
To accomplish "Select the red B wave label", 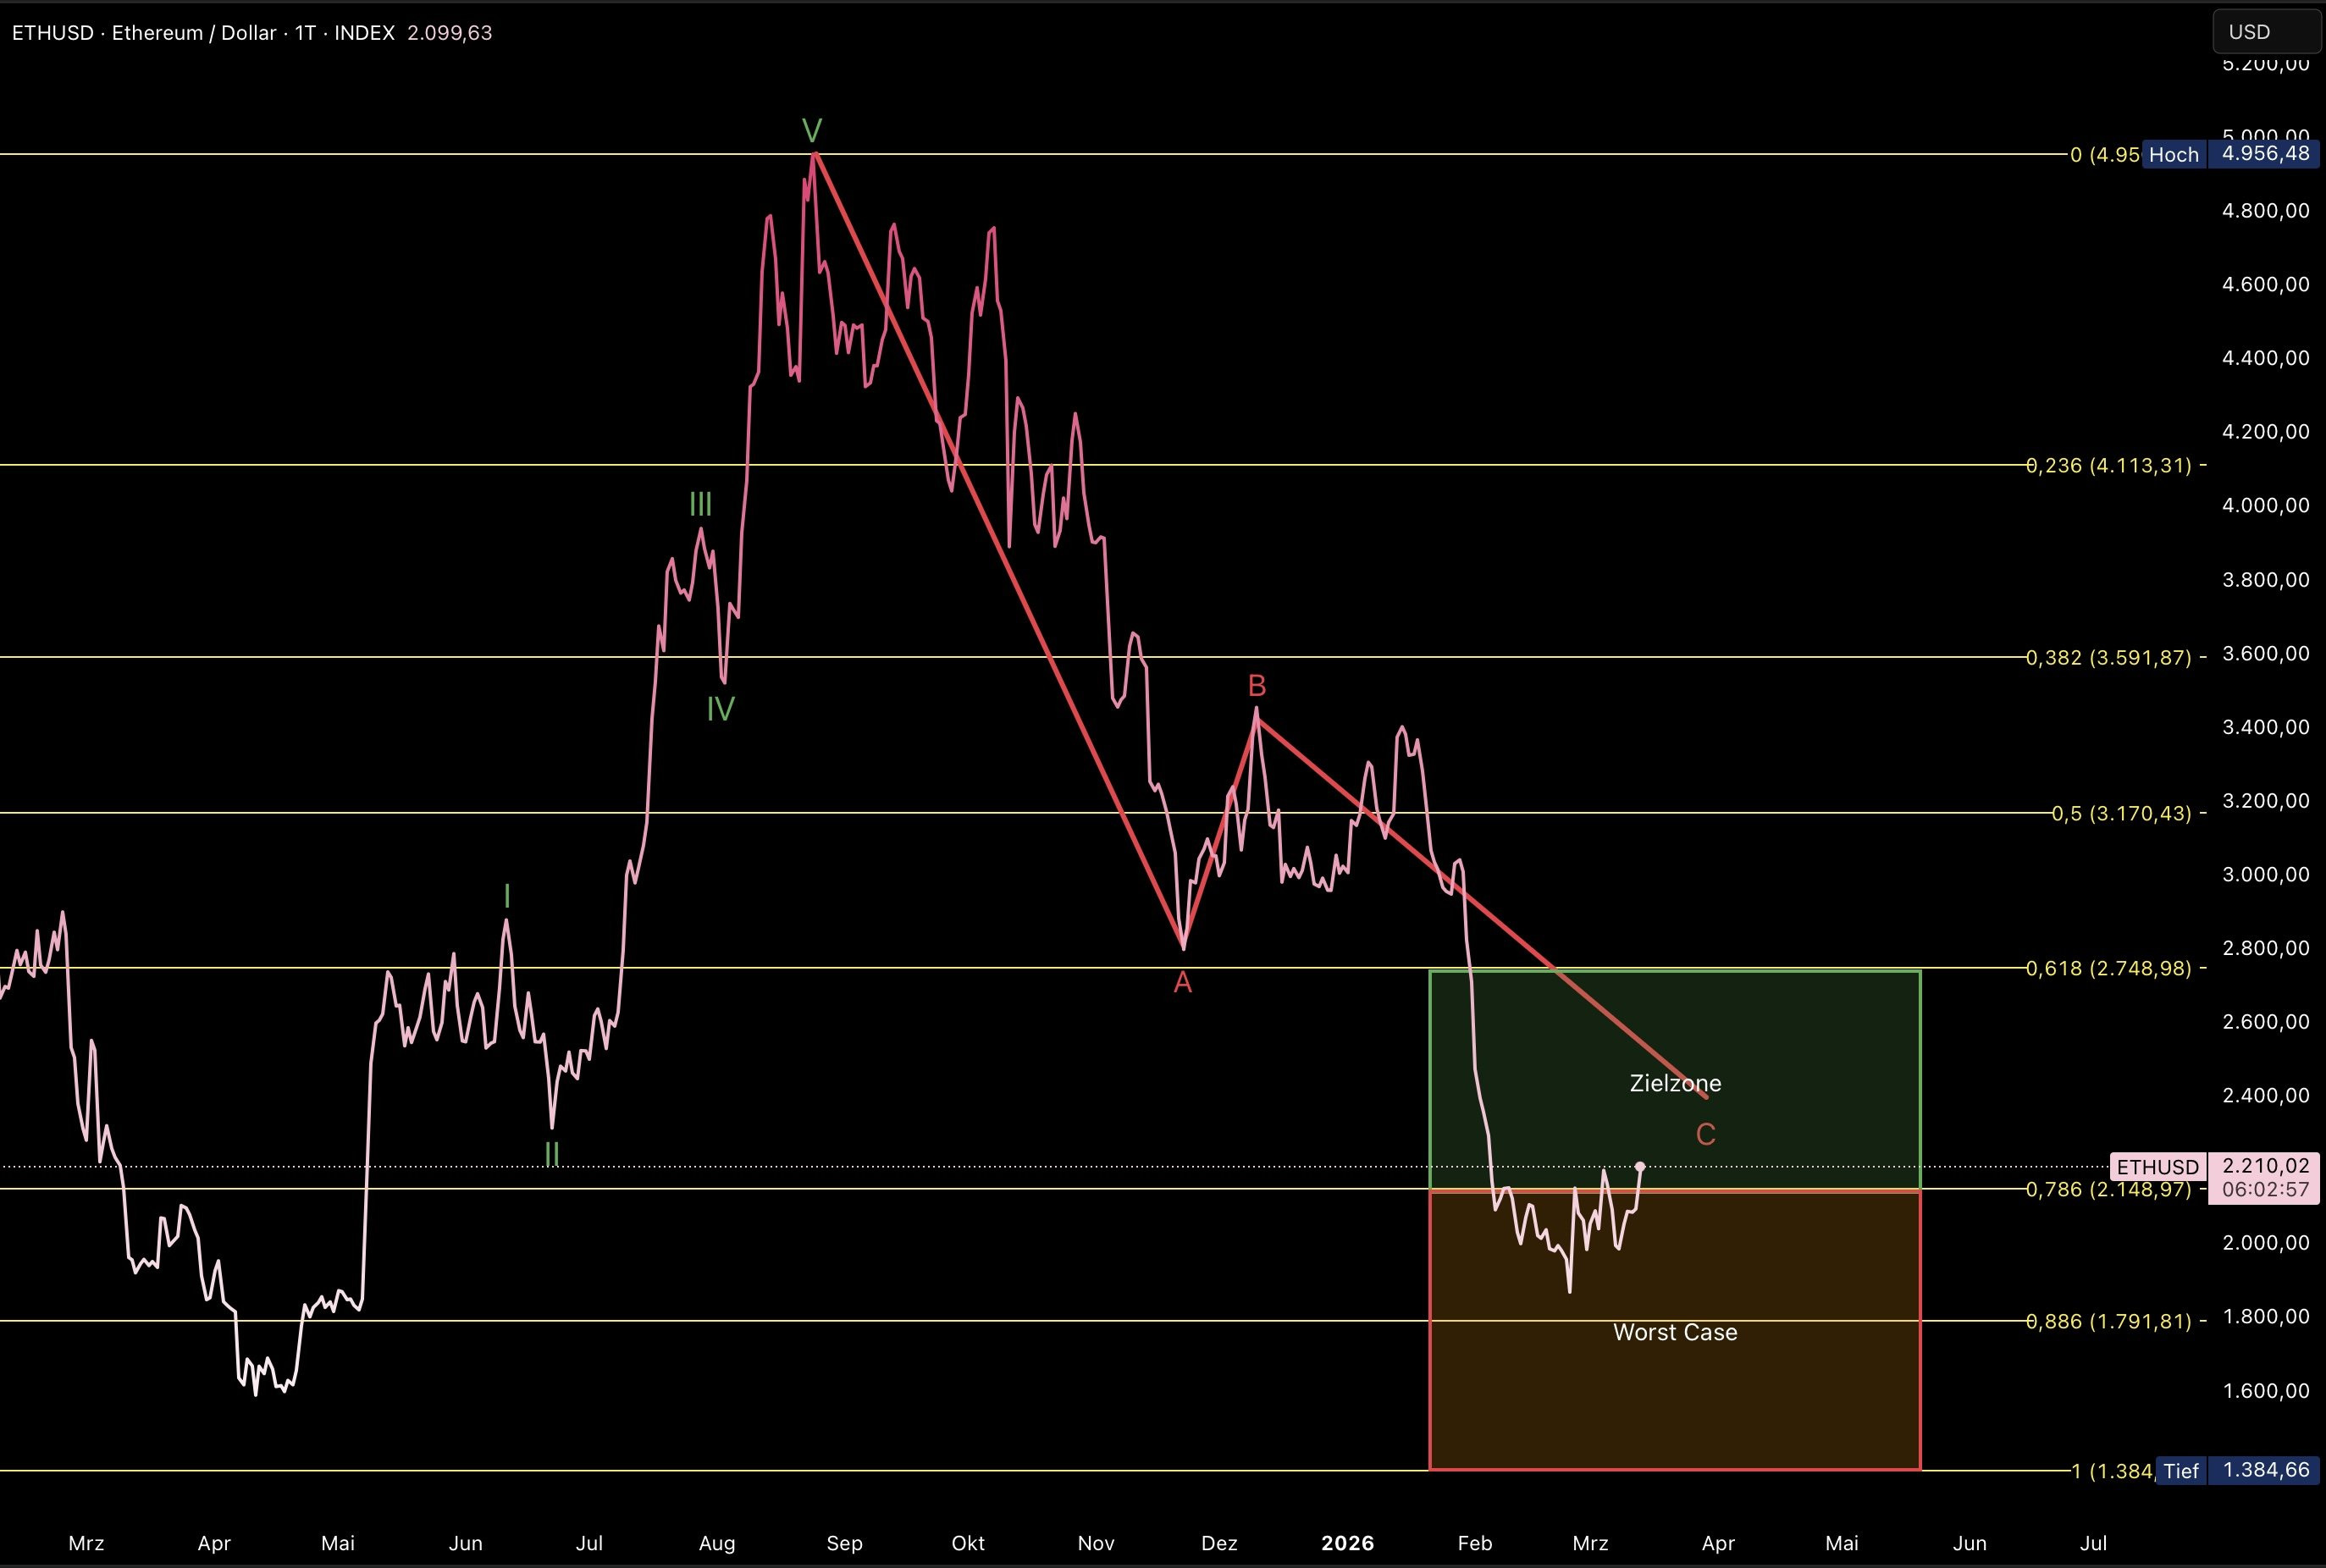I will coord(1257,686).
